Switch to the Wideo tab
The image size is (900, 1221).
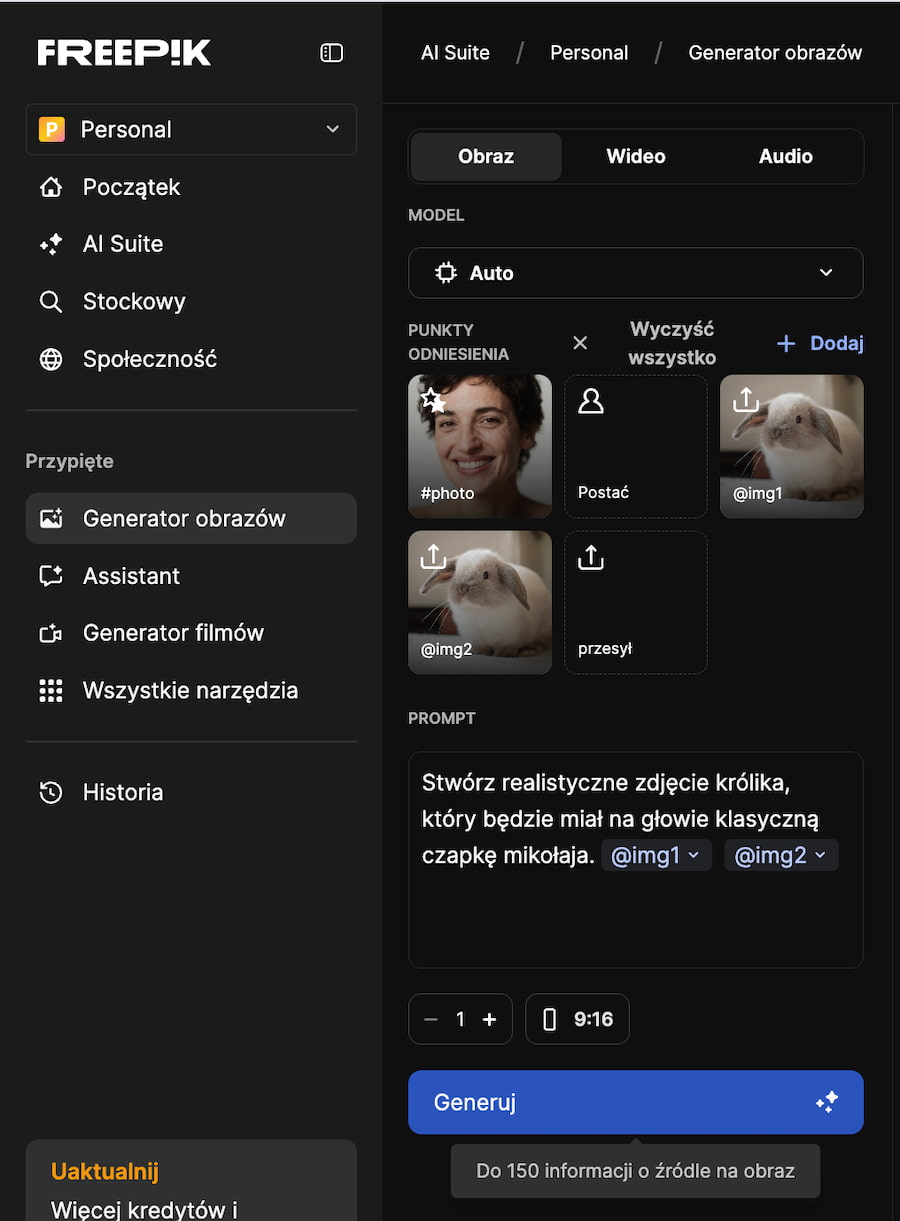[635, 156]
